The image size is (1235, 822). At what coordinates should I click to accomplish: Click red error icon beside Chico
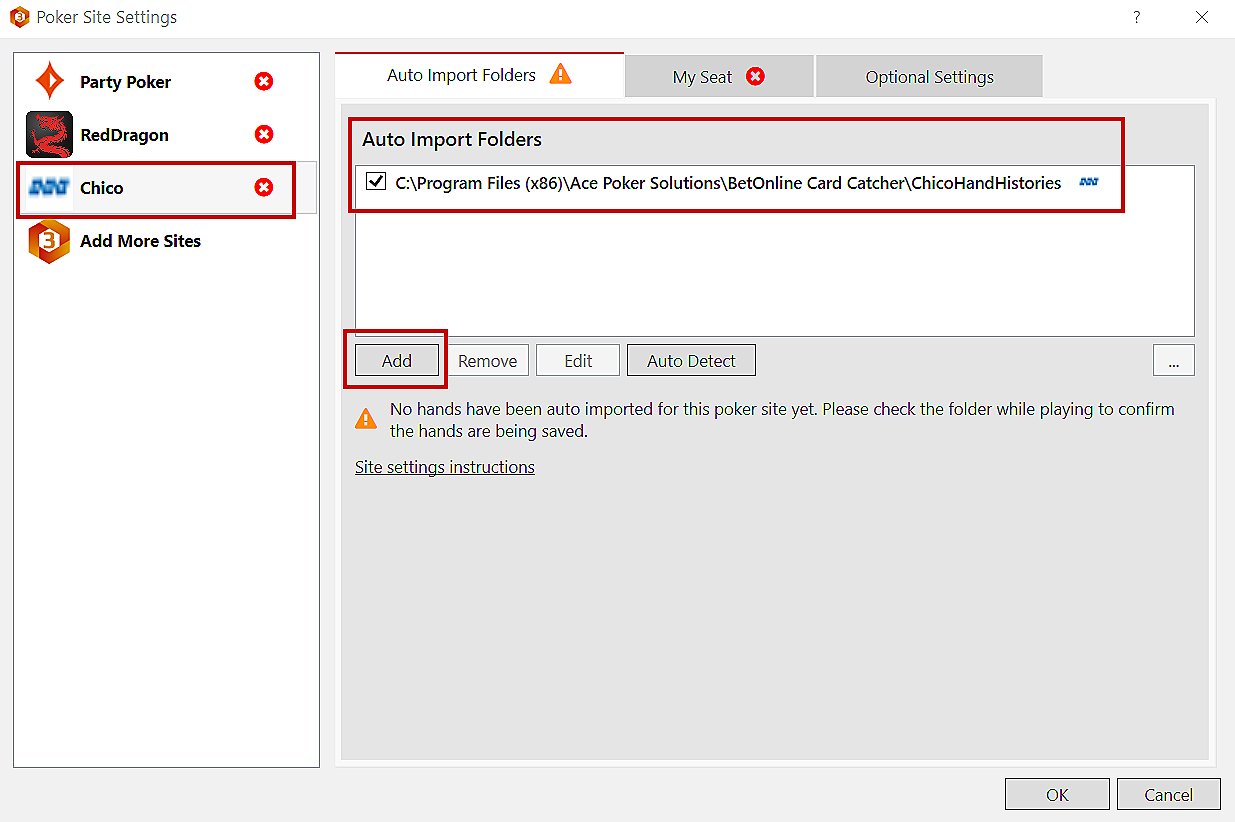point(264,188)
